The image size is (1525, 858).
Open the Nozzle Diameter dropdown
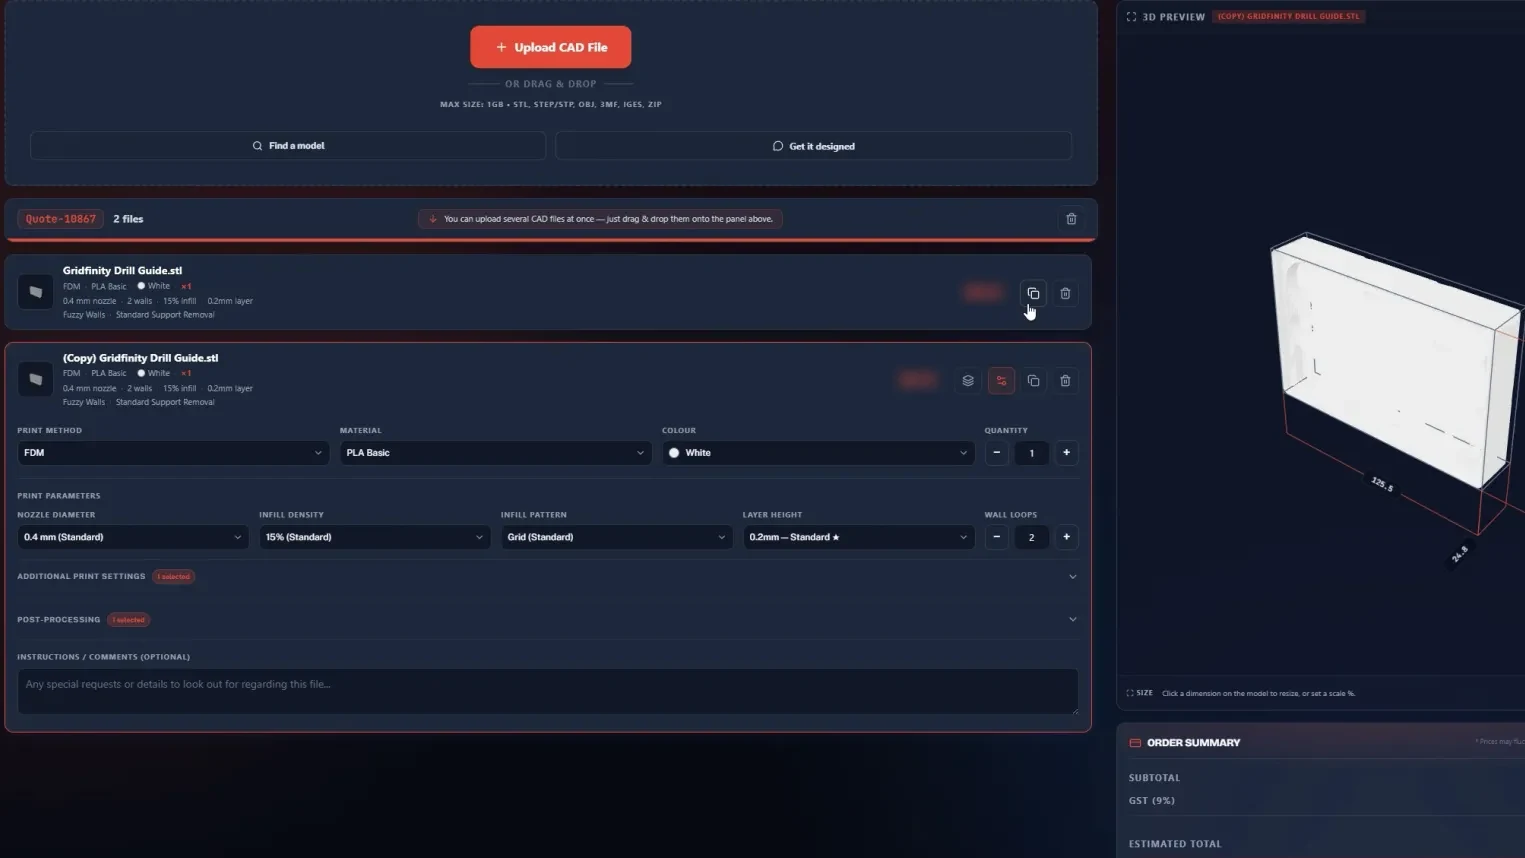[x=133, y=537]
